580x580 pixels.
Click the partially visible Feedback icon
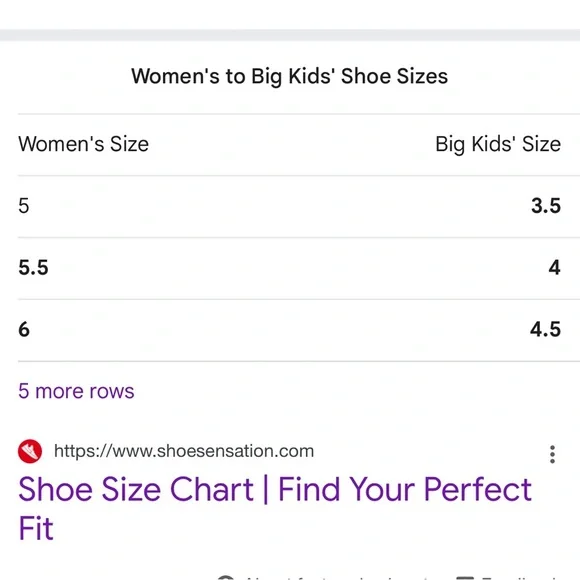pos(465,578)
